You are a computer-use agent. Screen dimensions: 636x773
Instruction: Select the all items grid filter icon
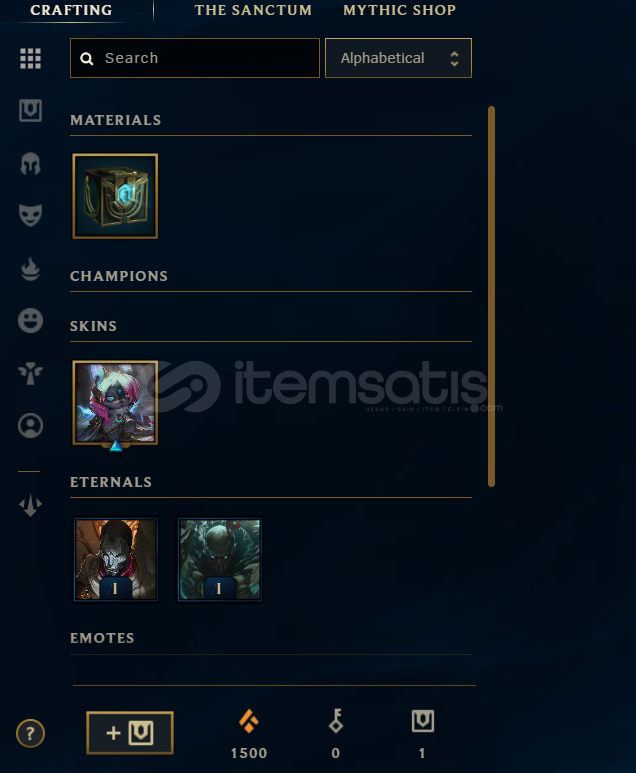30,58
